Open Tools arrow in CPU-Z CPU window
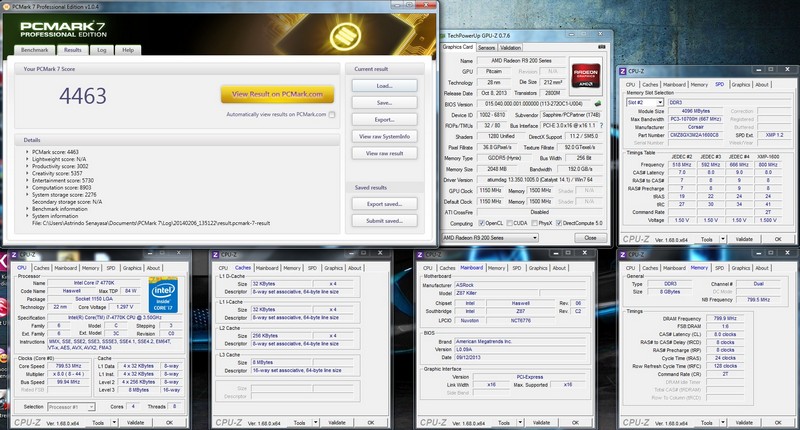 pyautogui.click(x=114, y=423)
